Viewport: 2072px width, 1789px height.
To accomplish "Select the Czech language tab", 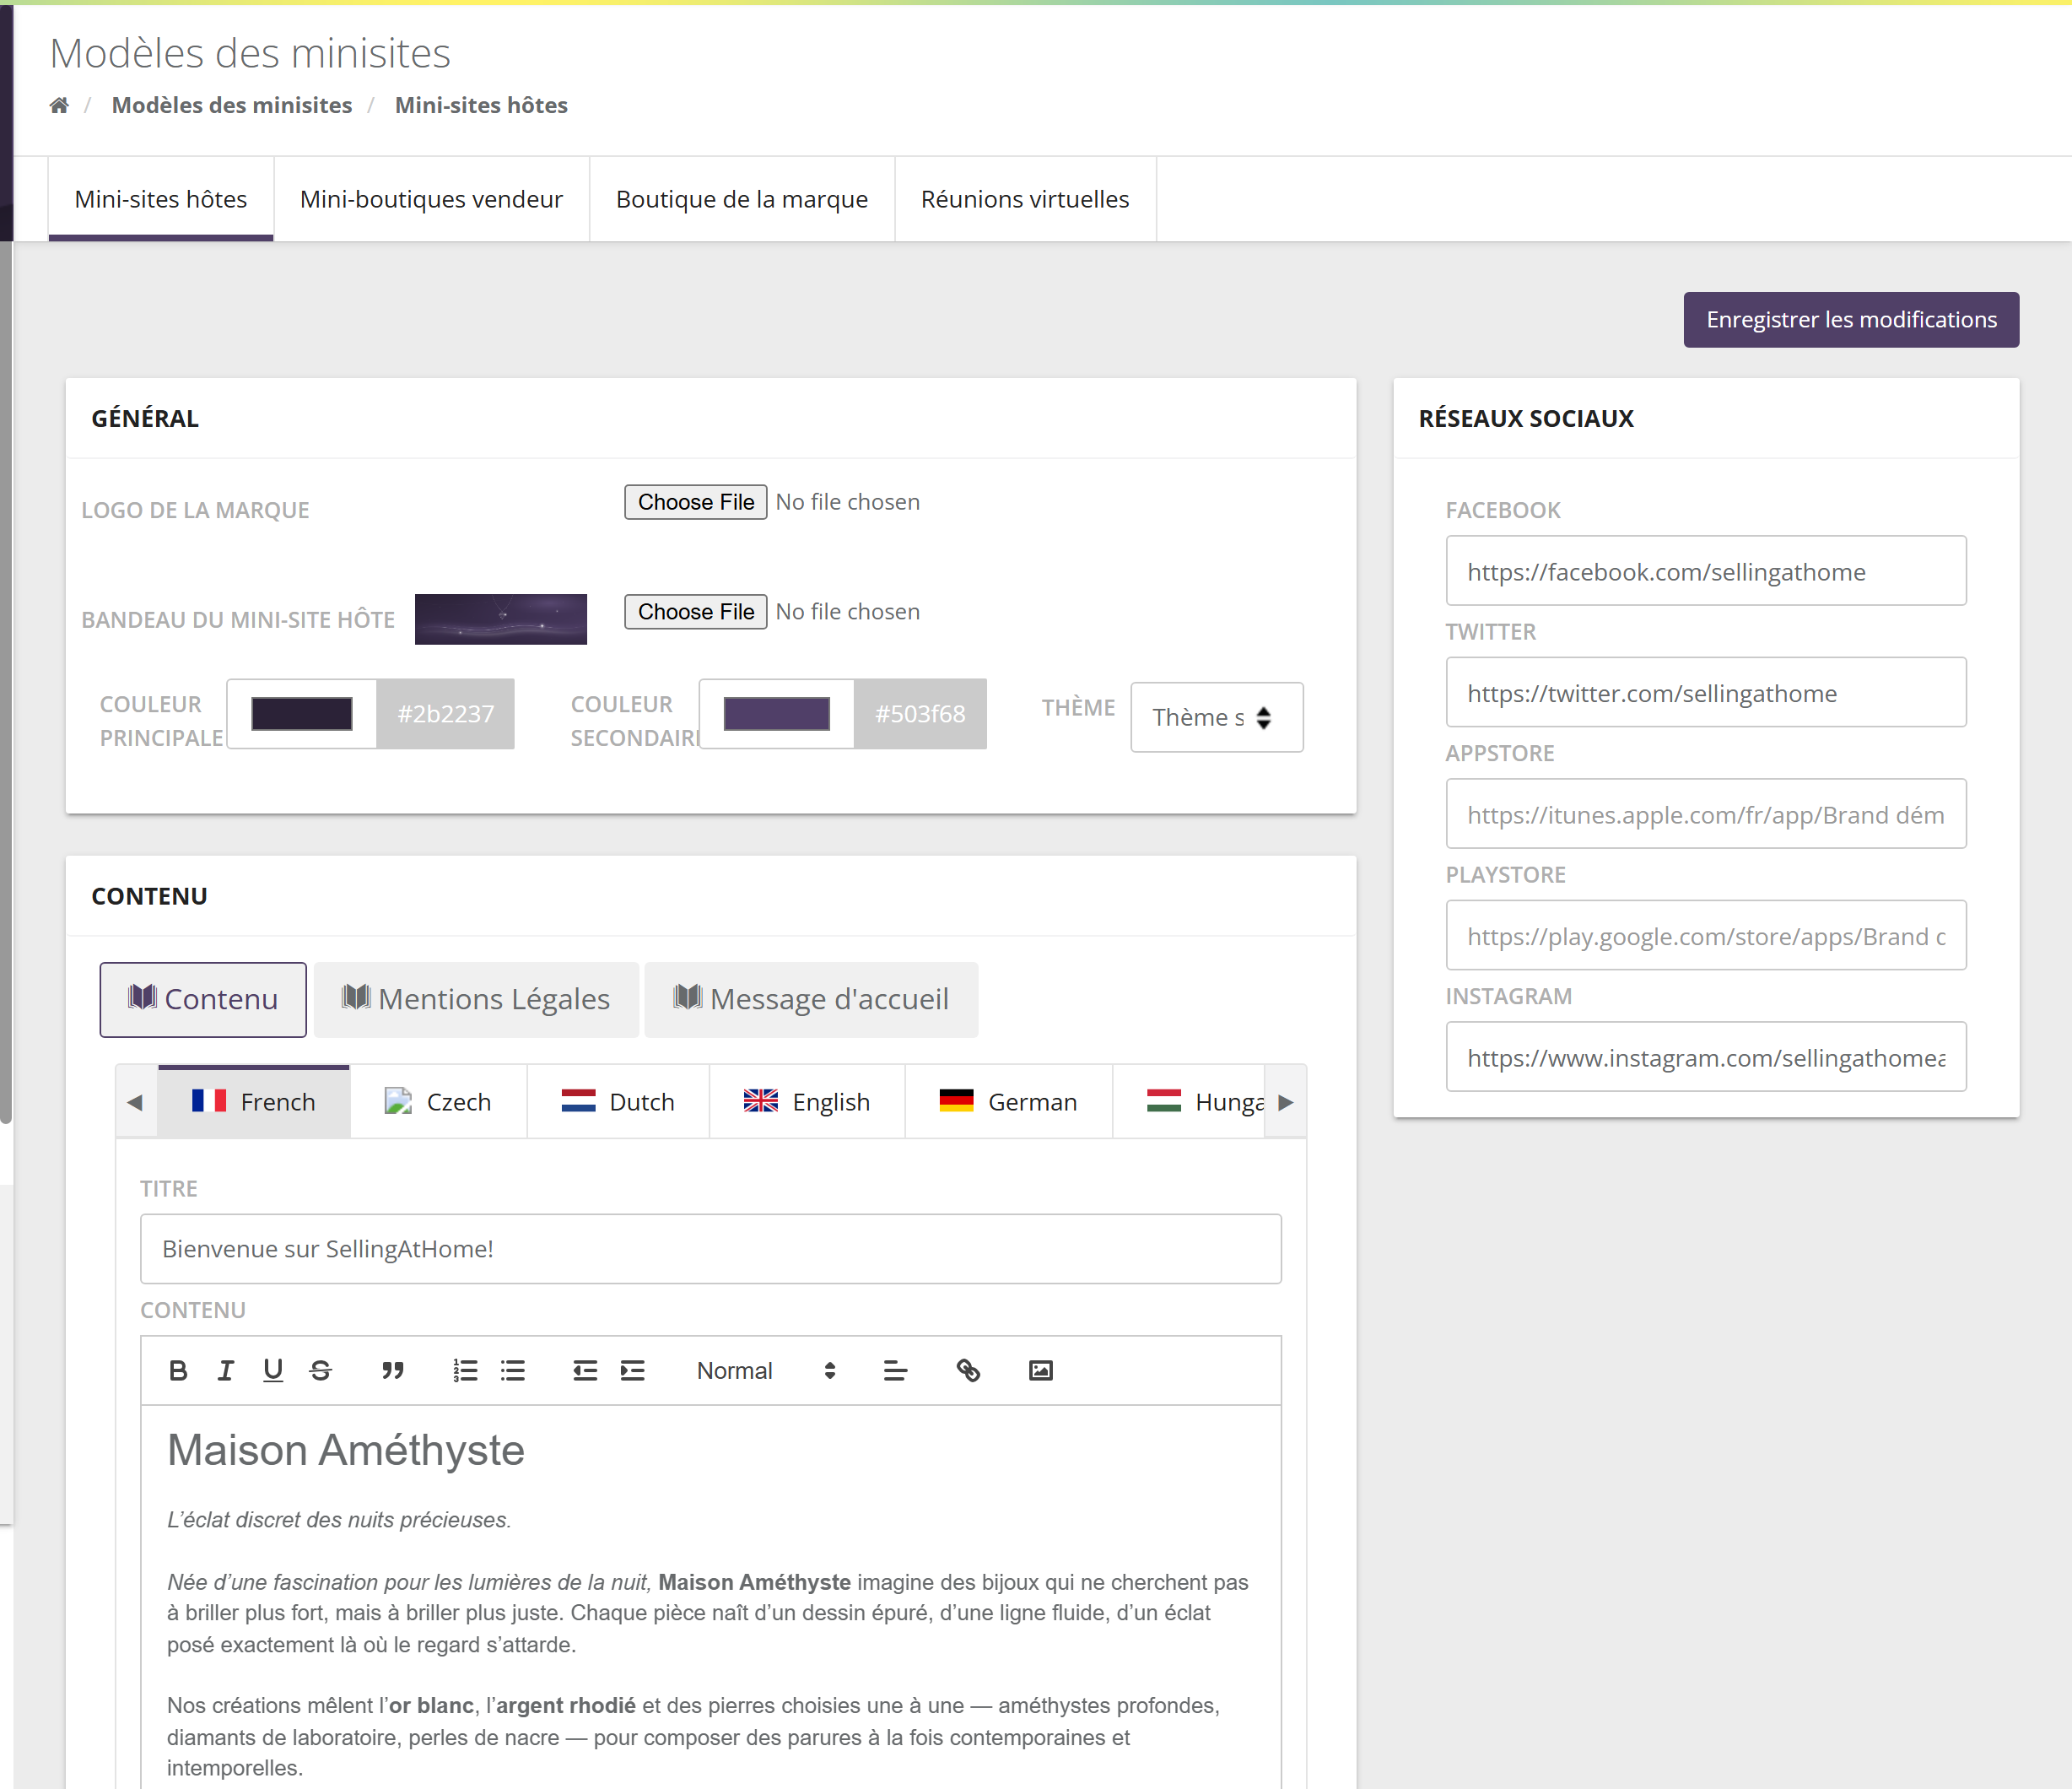I will (x=438, y=1101).
